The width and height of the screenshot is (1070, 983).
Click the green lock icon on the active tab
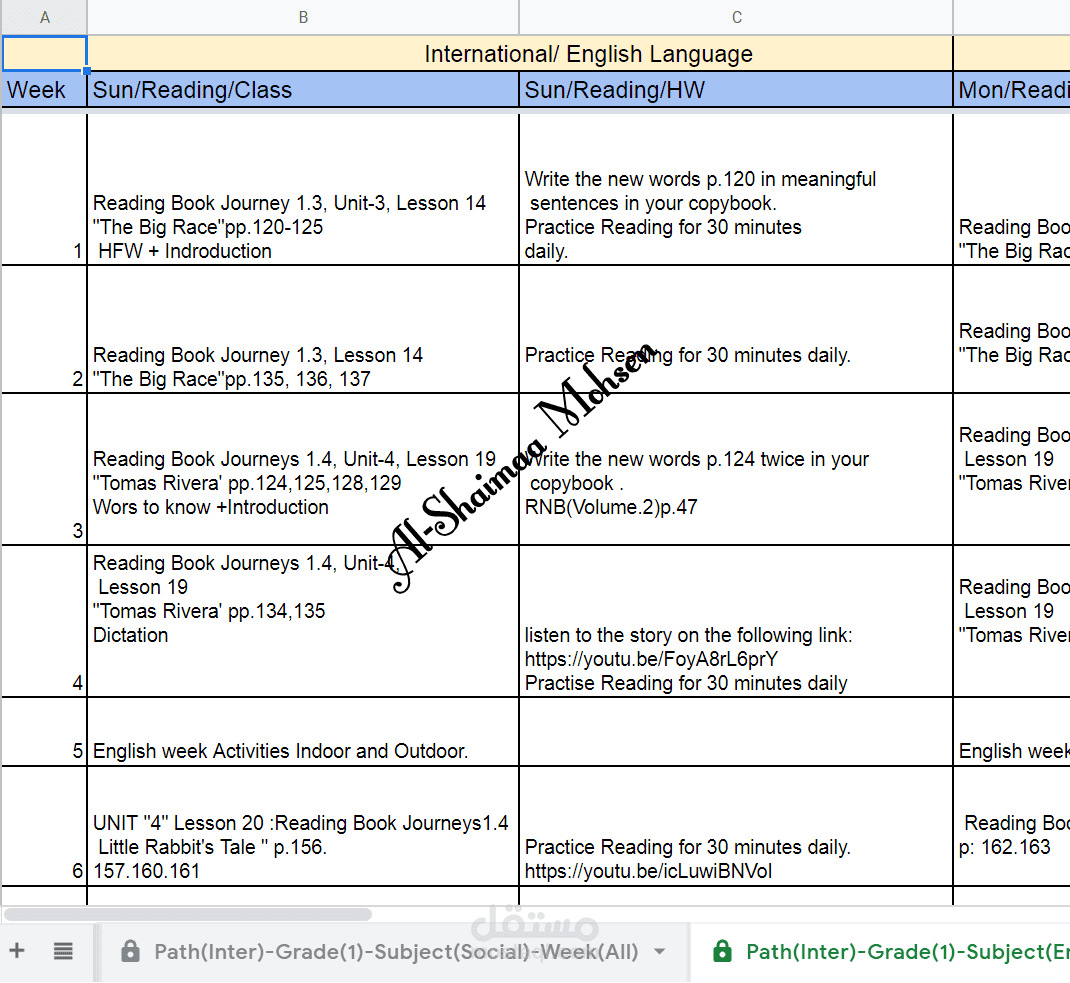722,951
